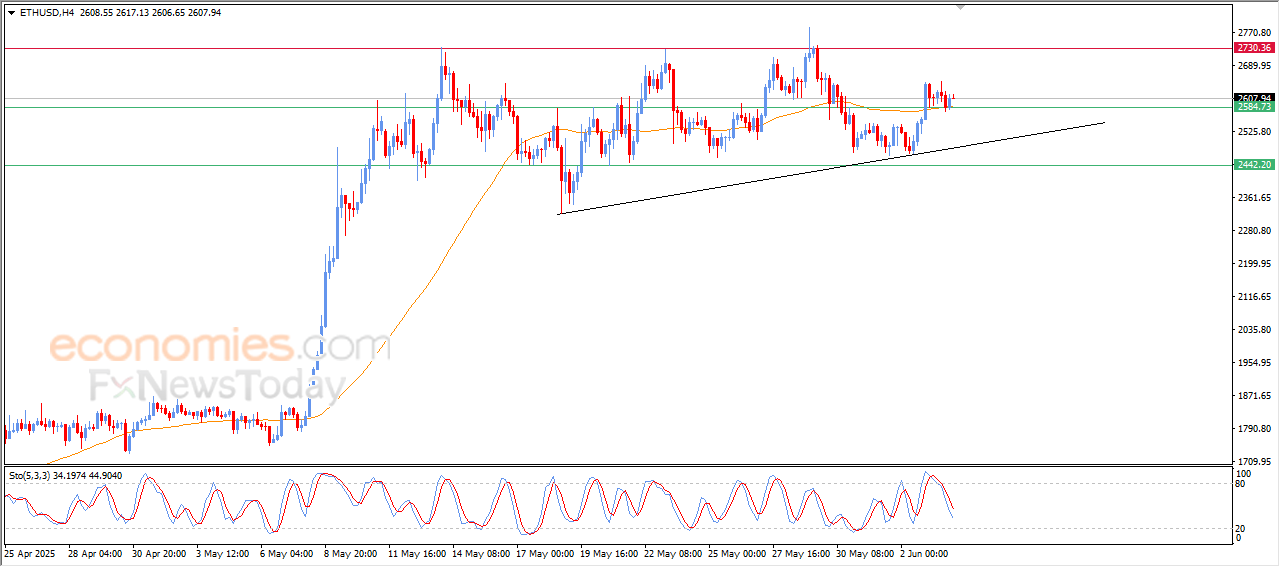Click the 3 May 12:00 time label
Screen dimensions: 1280x567
[222, 553]
